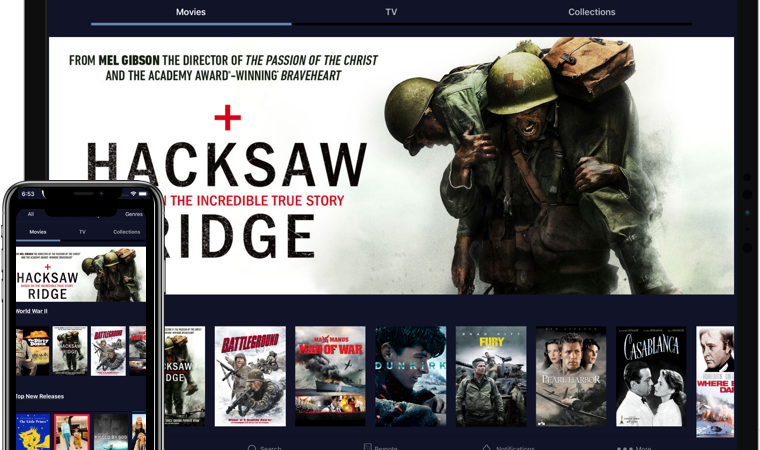Tap the Search icon in the tablet bottom bar
This screenshot has height=450, width=760.
(x=252, y=448)
